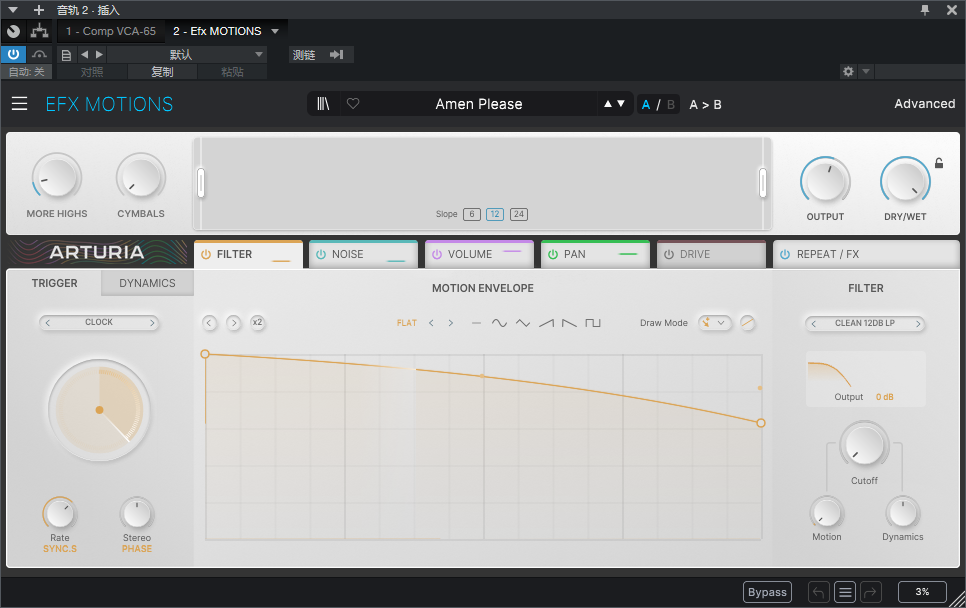Click the 复制 copy button
This screenshot has height=608, width=966.
[x=162, y=71]
